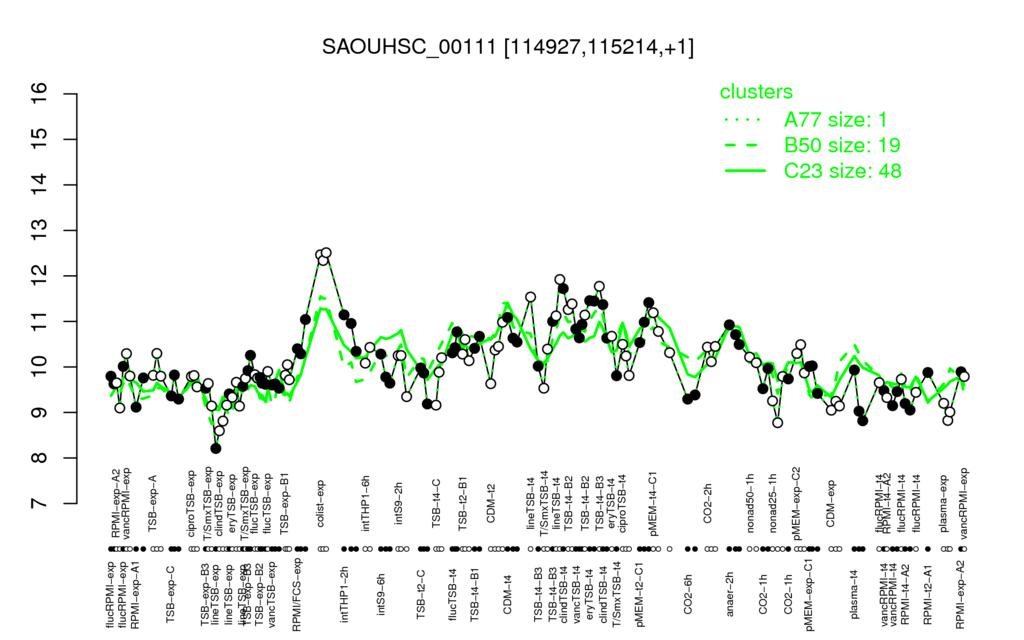Click the y-axis tick label 13
This screenshot has width=1024, height=640.
[x=39, y=231]
